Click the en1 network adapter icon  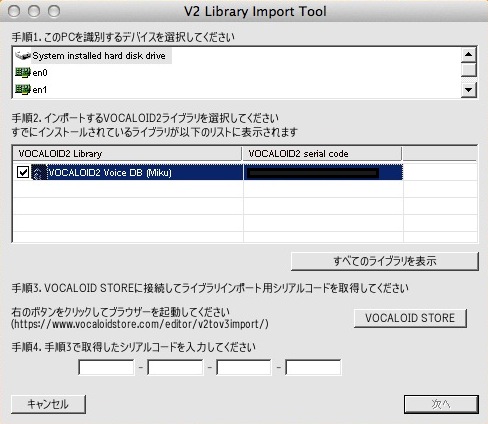23,89
